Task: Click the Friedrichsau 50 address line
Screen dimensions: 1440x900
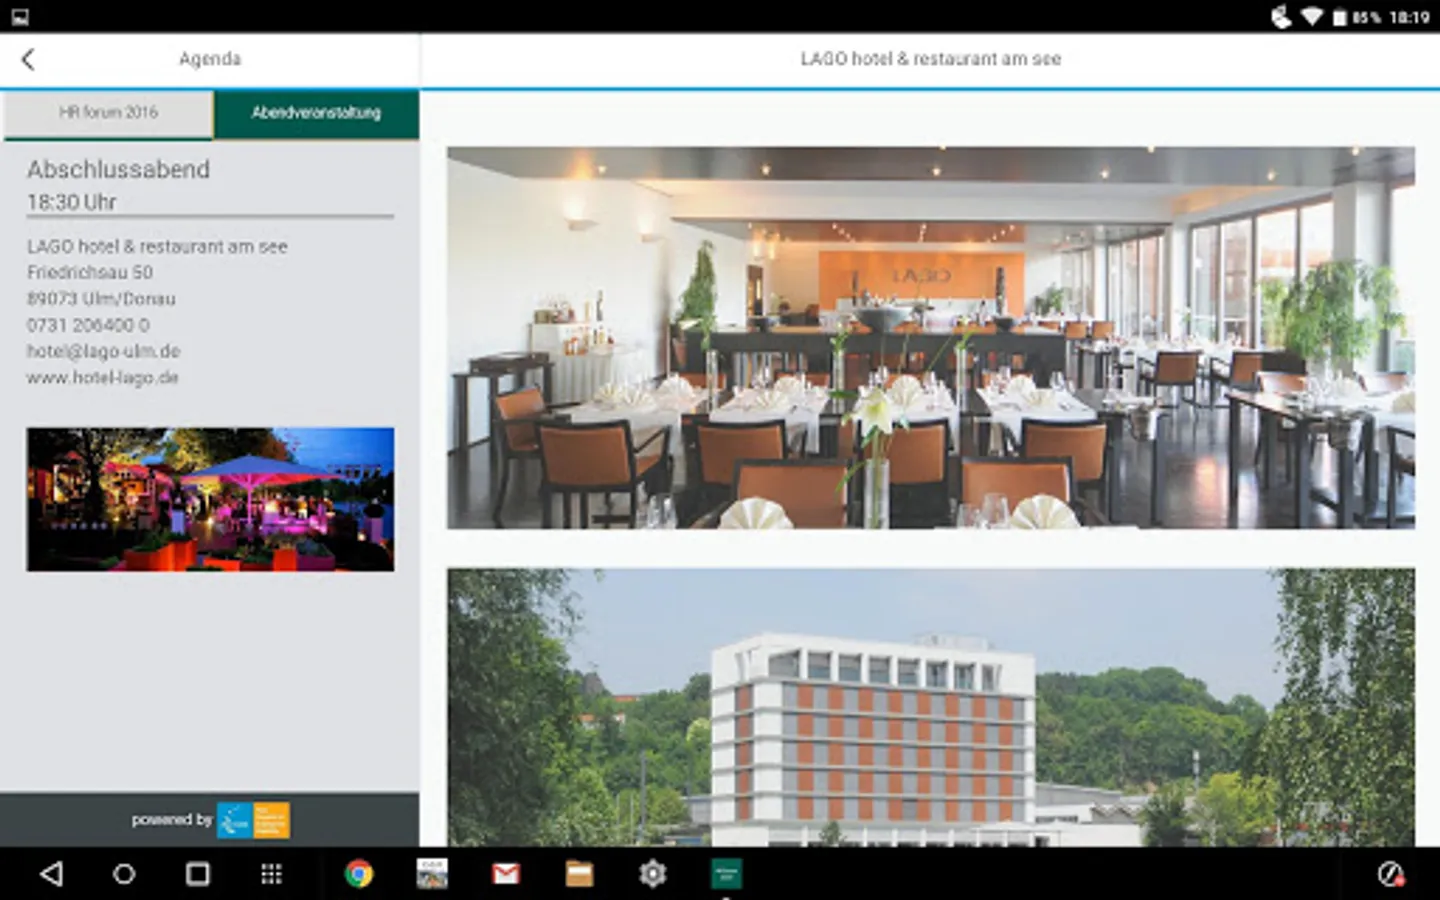Action: (90, 272)
